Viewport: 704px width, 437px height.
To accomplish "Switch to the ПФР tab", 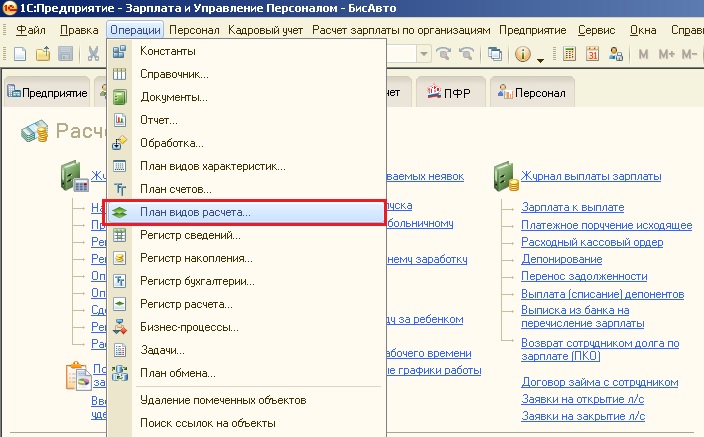I will [450, 93].
